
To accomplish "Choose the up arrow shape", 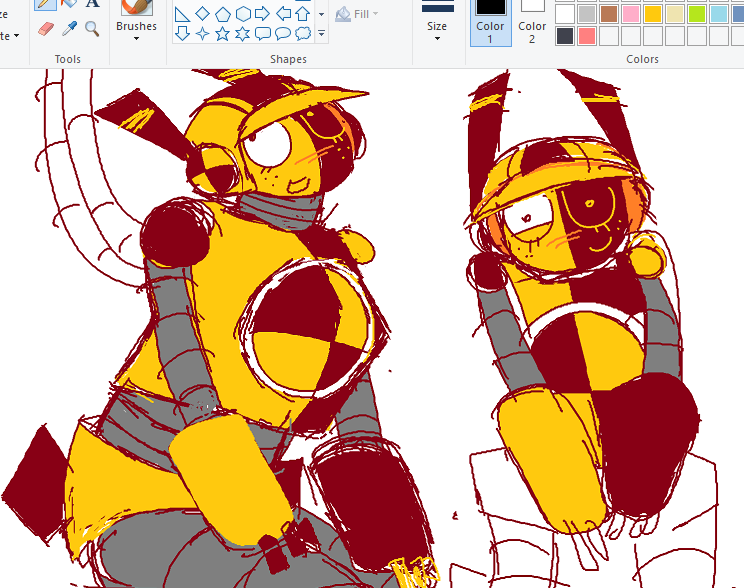I will pos(303,14).
